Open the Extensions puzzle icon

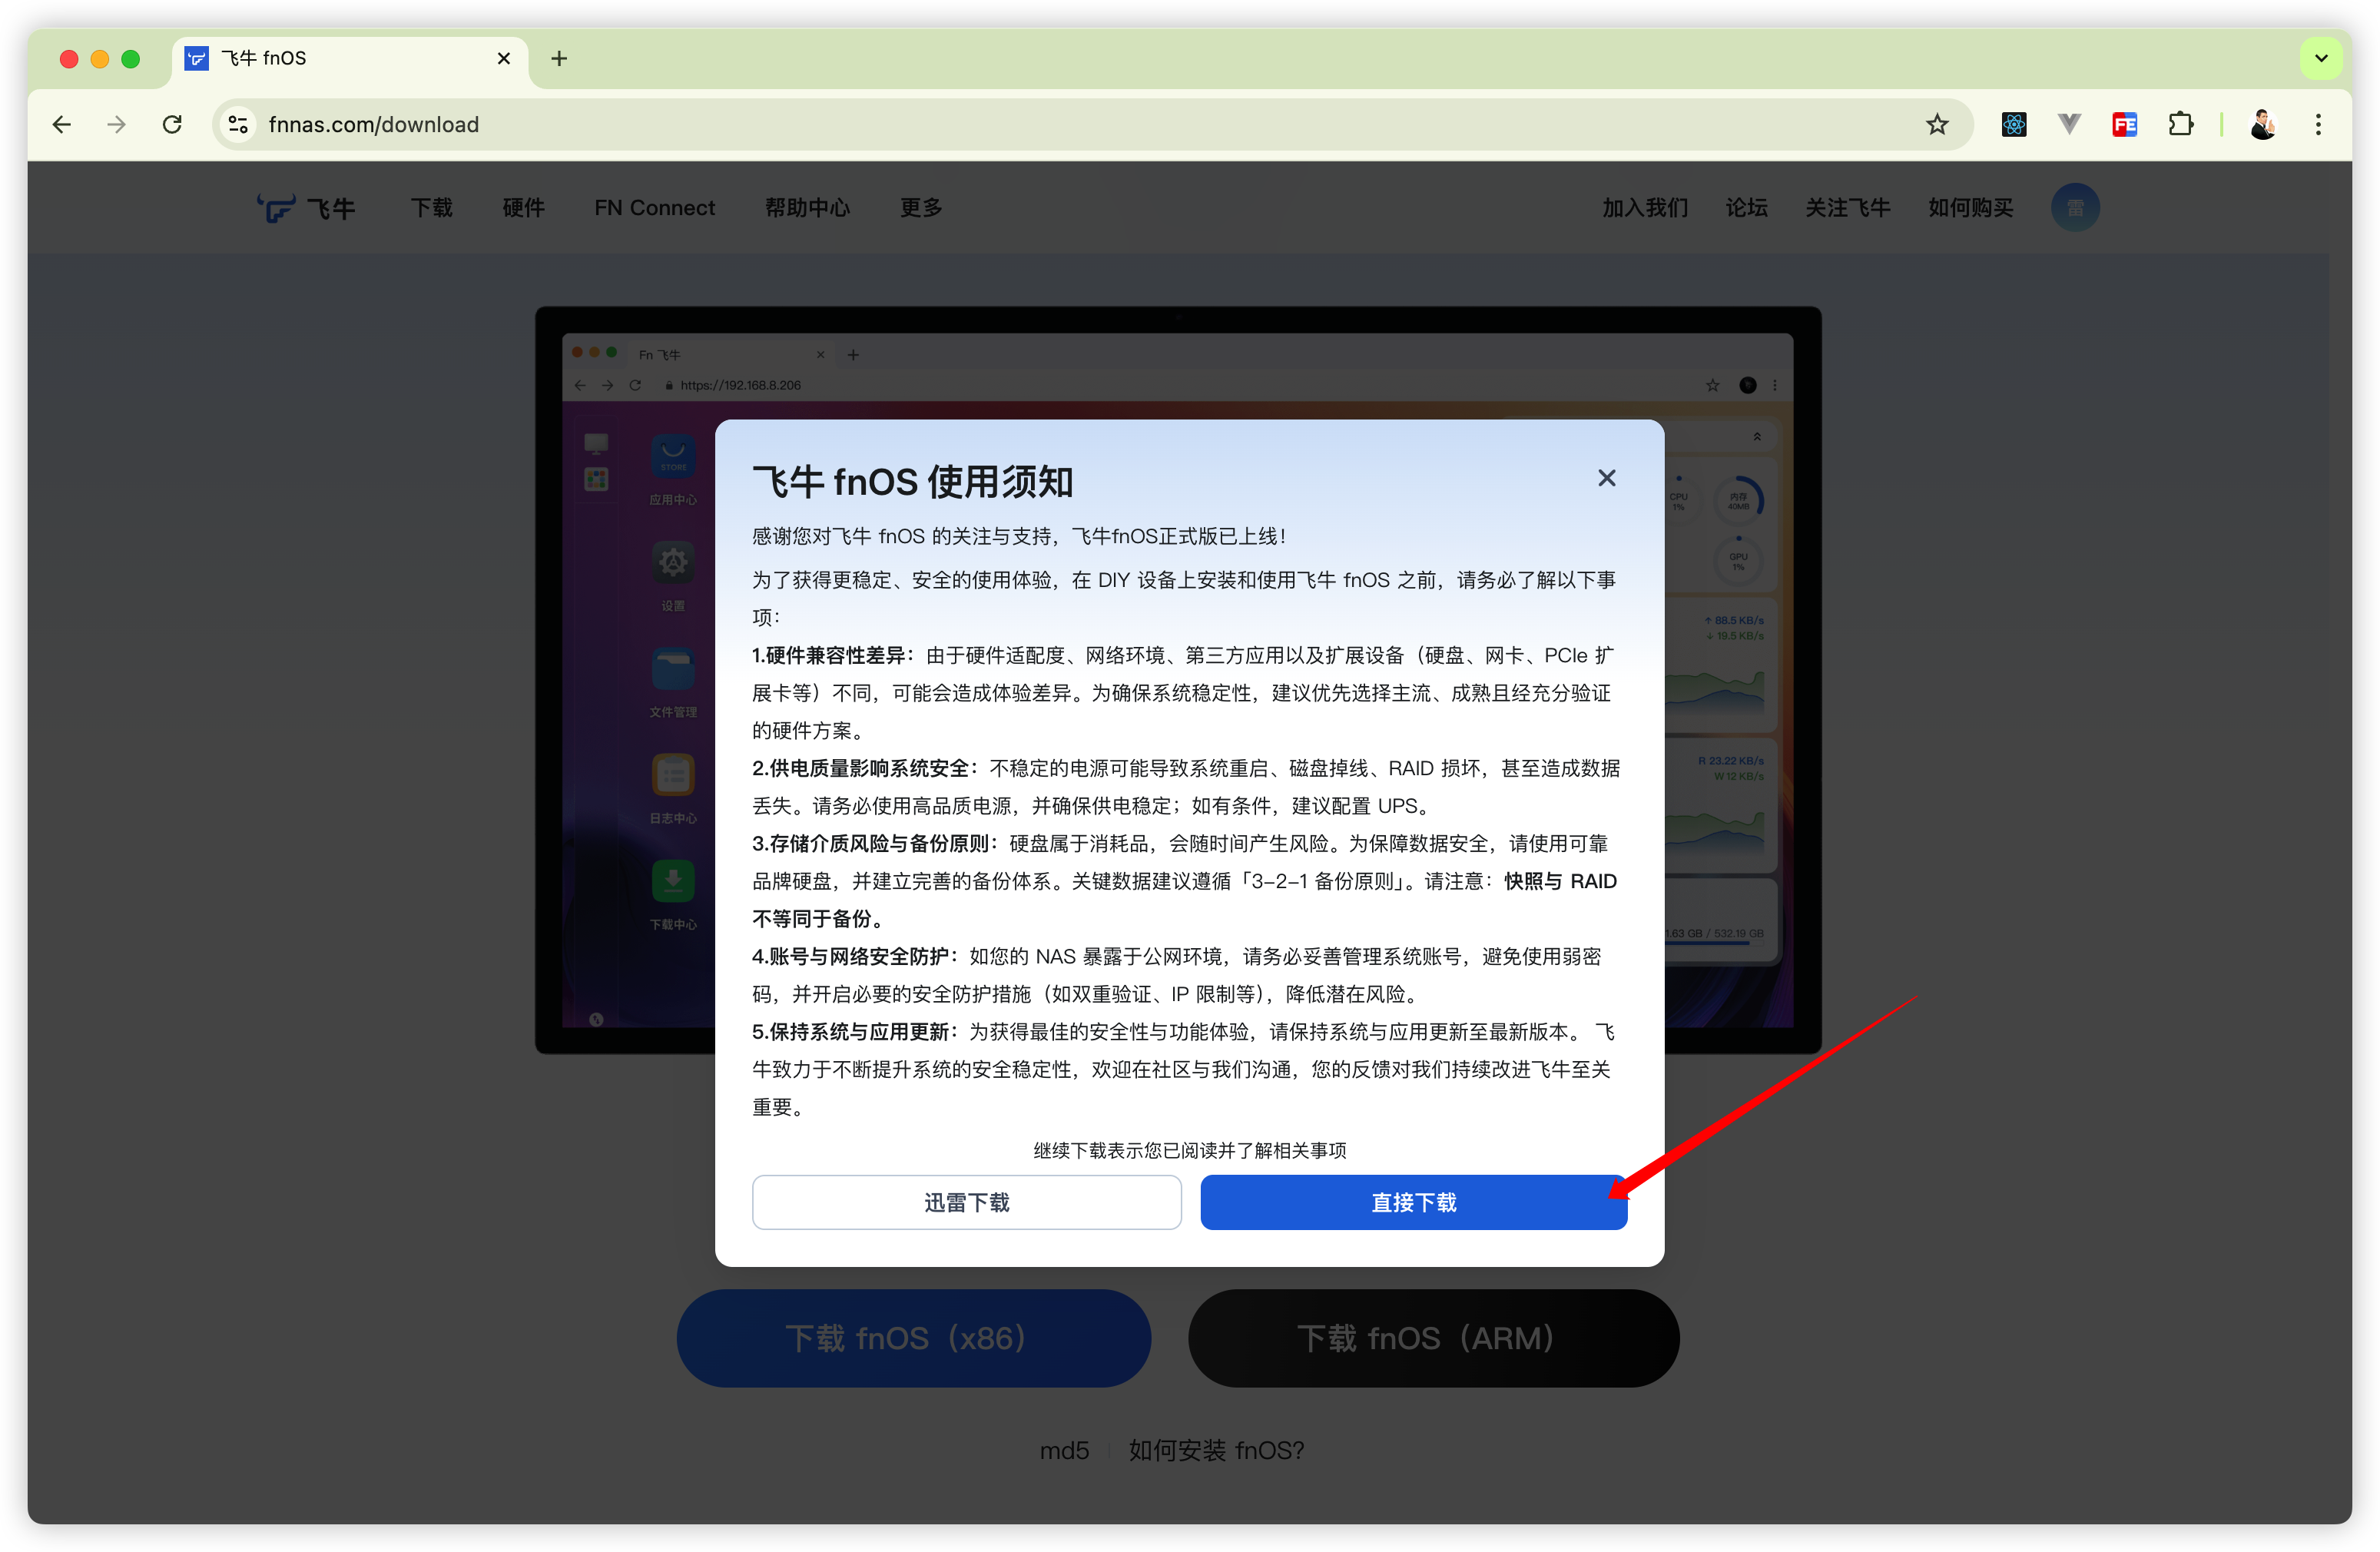(2180, 124)
